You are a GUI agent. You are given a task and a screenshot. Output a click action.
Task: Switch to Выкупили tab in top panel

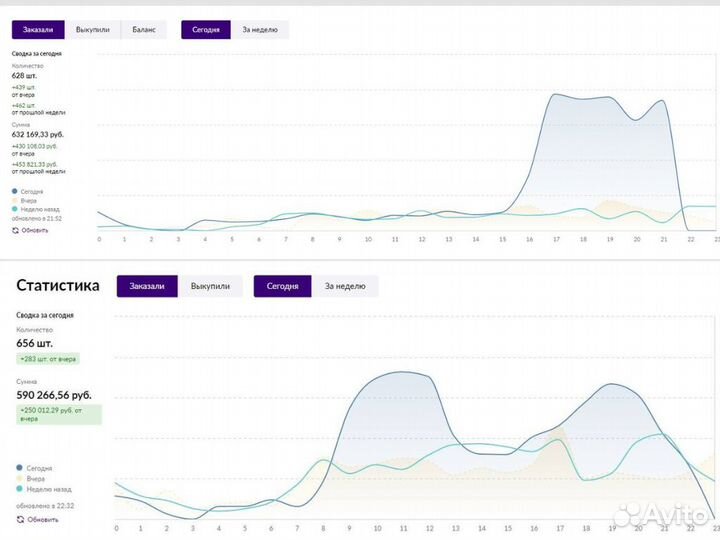(95, 30)
